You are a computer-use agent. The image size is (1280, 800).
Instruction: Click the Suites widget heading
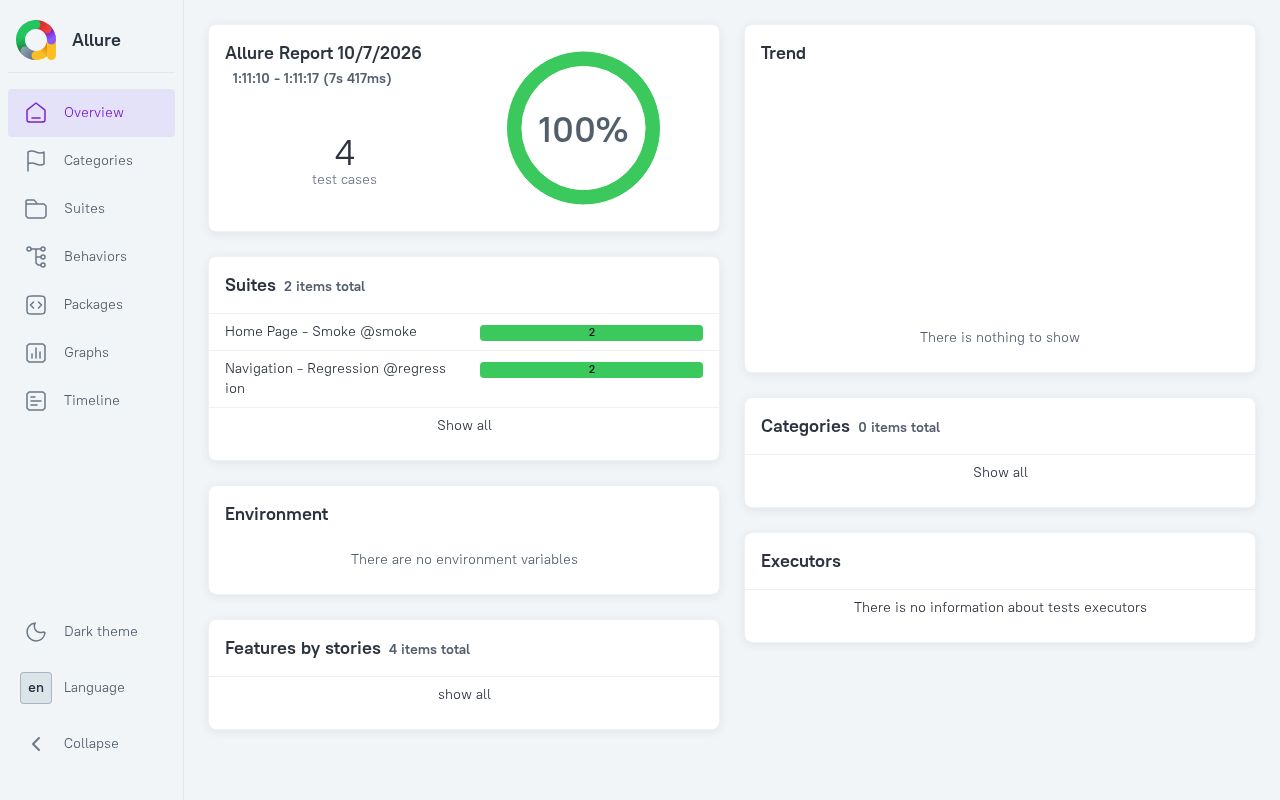(x=250, y=285)
